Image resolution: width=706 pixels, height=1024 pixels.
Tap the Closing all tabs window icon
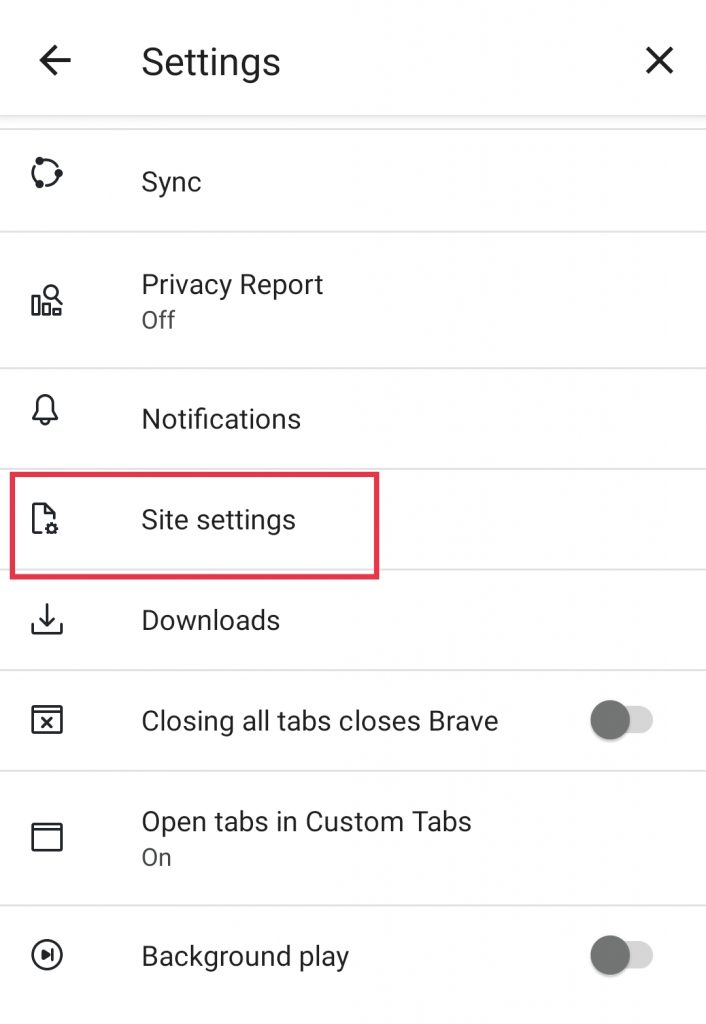point(47,720)
